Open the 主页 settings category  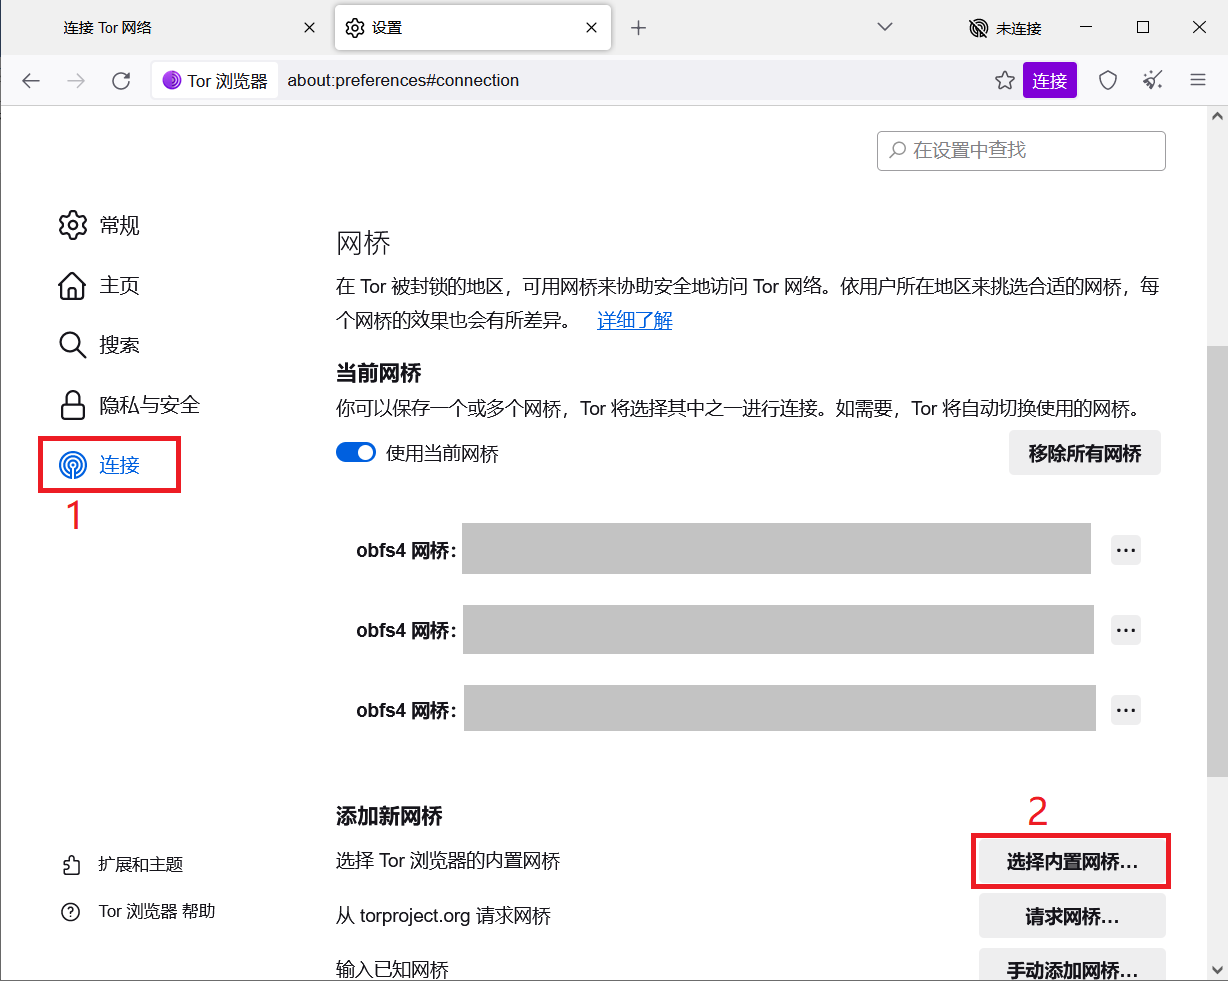tap(100, 286)
